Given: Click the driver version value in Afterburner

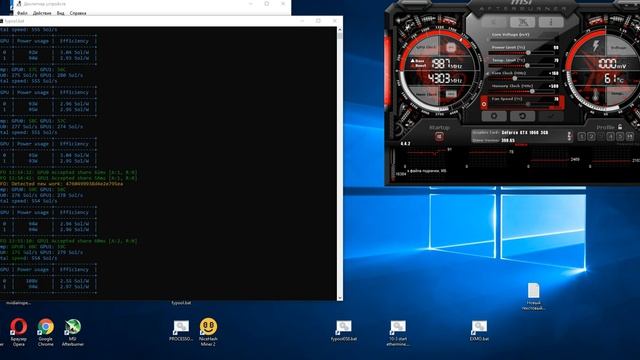Looking at the screenshot, I should [x=508, y=140].
